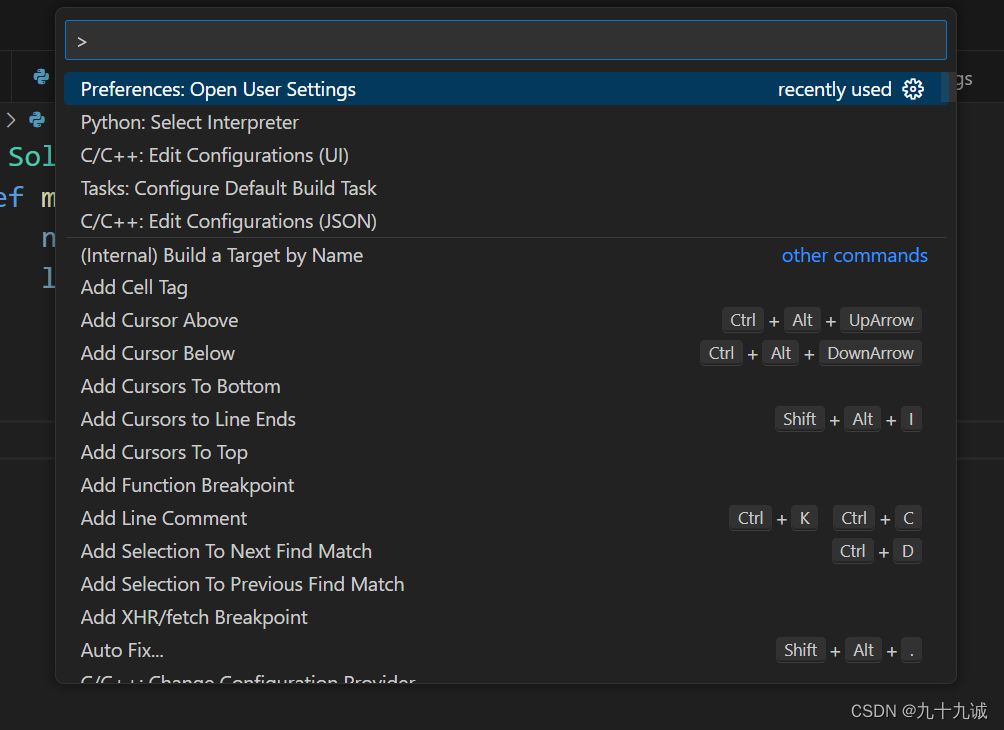Viewport: 1004px width, 730px height.
Task: Choose Add Line Comment command
Action: coord(505,519)
